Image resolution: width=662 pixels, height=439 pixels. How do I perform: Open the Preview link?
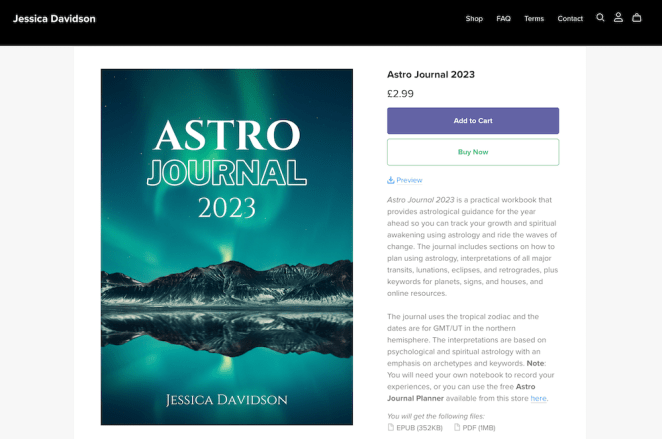point(409,180)
